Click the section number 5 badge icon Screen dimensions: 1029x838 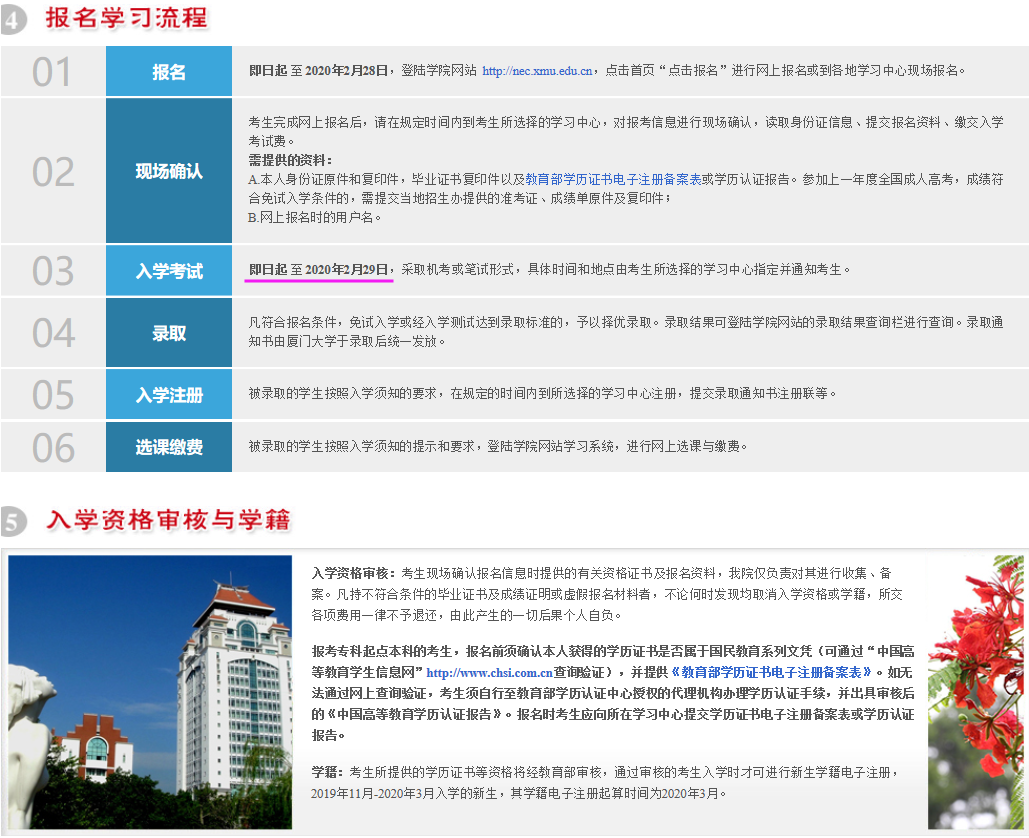coord(13,522)
